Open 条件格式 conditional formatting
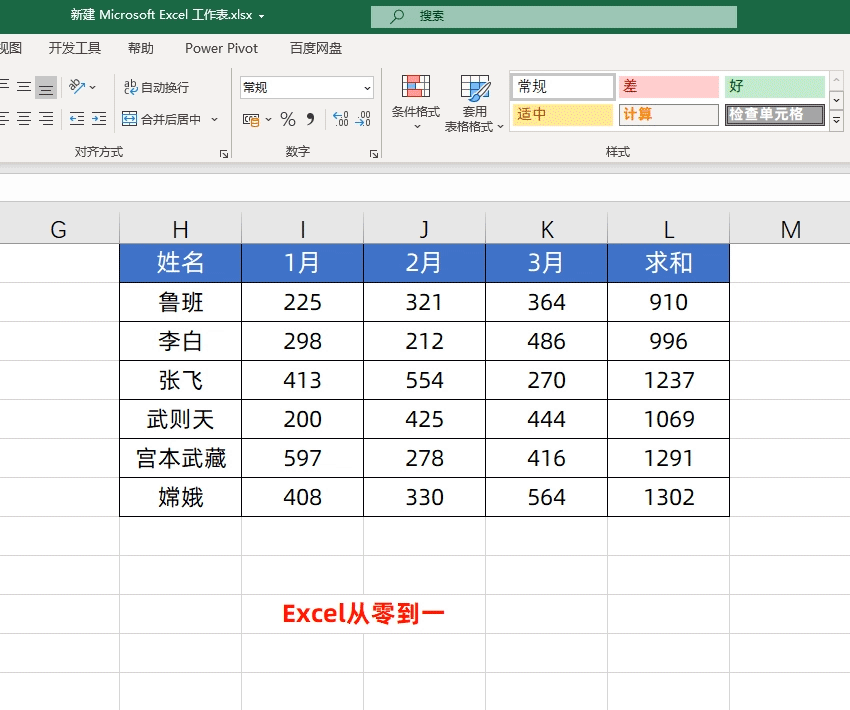 tap(416, 103)
